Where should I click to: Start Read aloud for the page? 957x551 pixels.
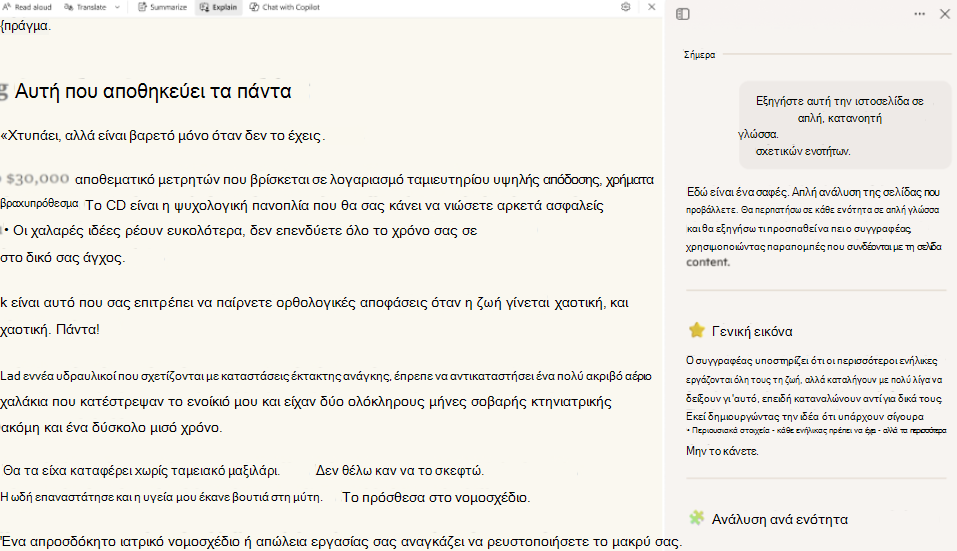point(27,7)
